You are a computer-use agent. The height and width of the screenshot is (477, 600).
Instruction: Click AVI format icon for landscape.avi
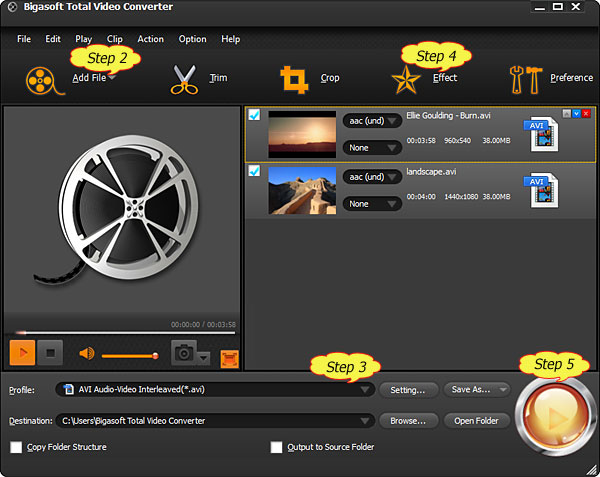[x=541, y=190]
